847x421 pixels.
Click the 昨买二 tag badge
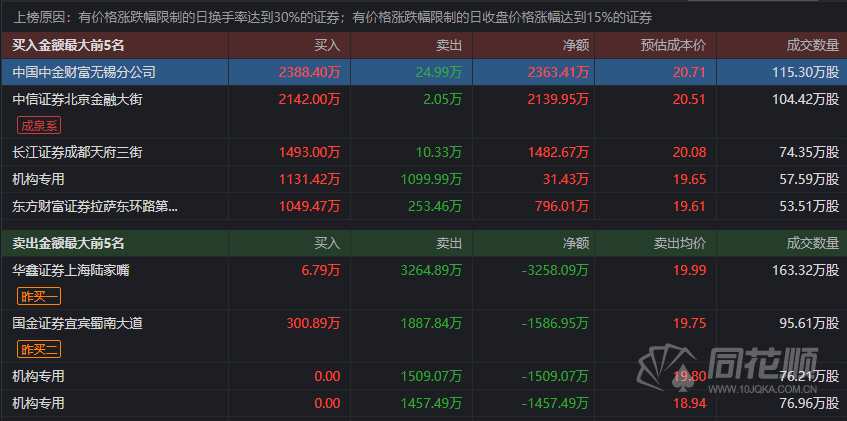[x=39, y=350]
